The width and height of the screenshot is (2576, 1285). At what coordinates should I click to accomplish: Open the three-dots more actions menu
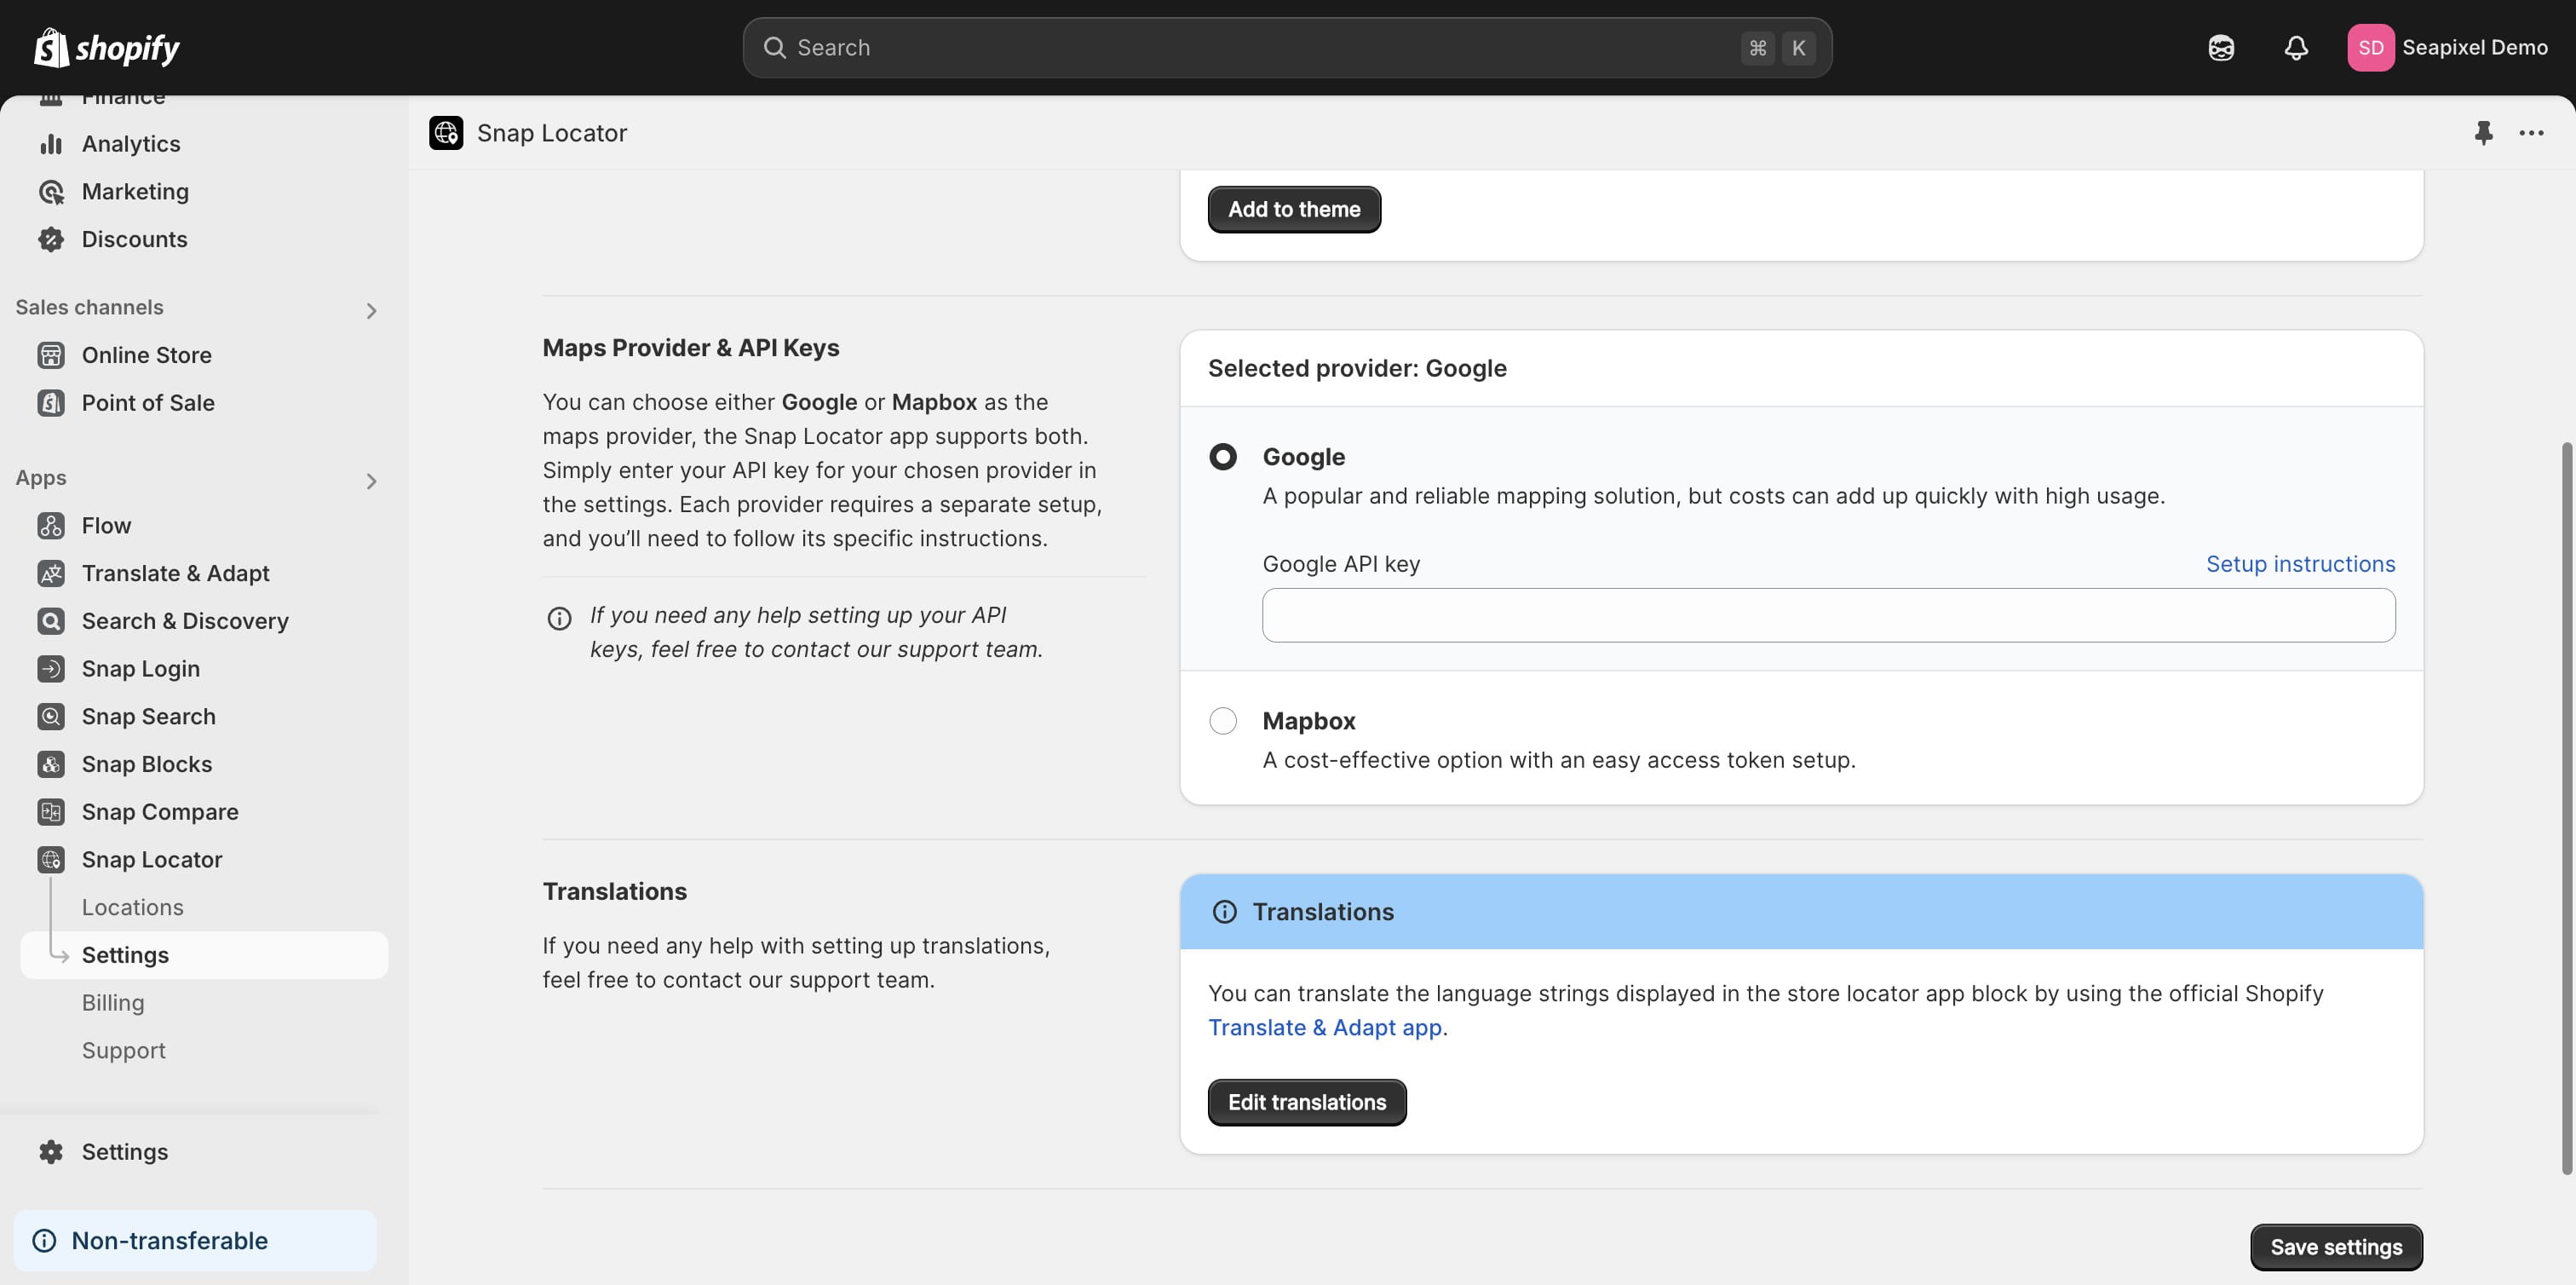coord(2531,133)
